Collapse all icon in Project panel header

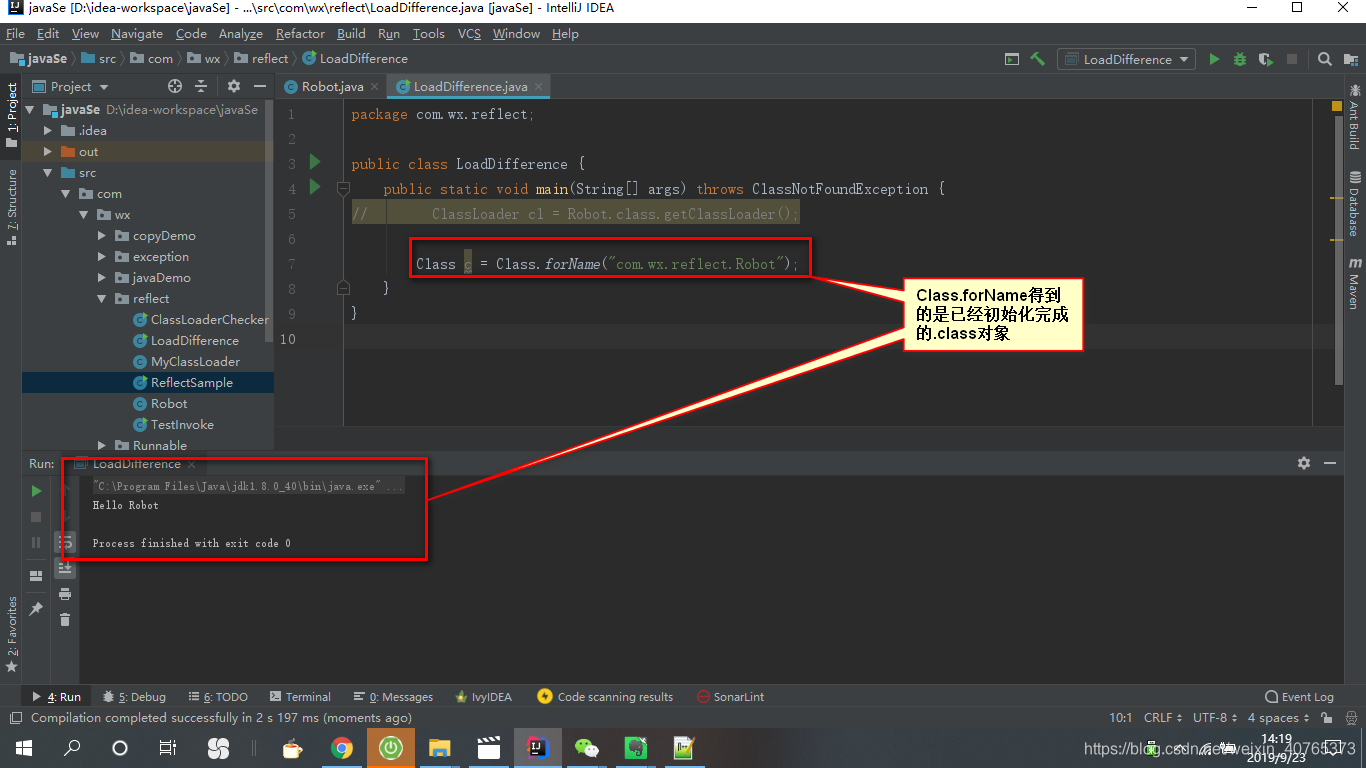click(x=201, y=86)
